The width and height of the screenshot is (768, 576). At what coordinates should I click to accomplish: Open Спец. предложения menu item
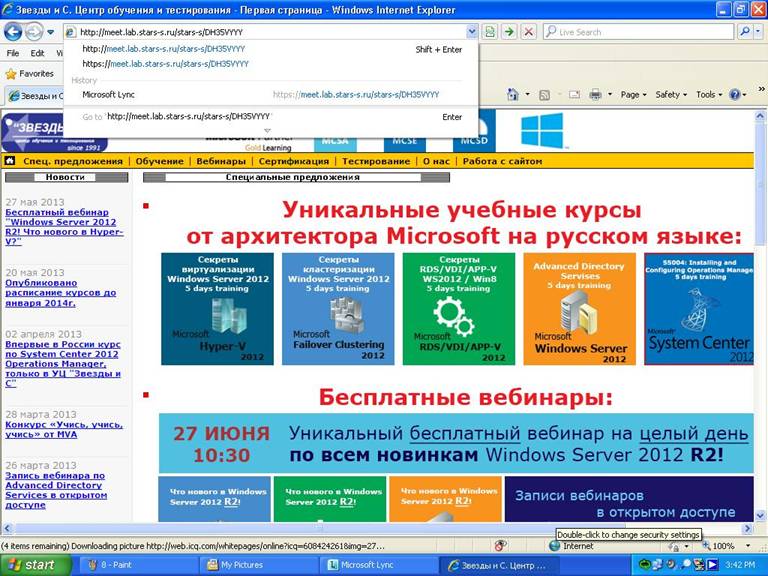[72, 161]
